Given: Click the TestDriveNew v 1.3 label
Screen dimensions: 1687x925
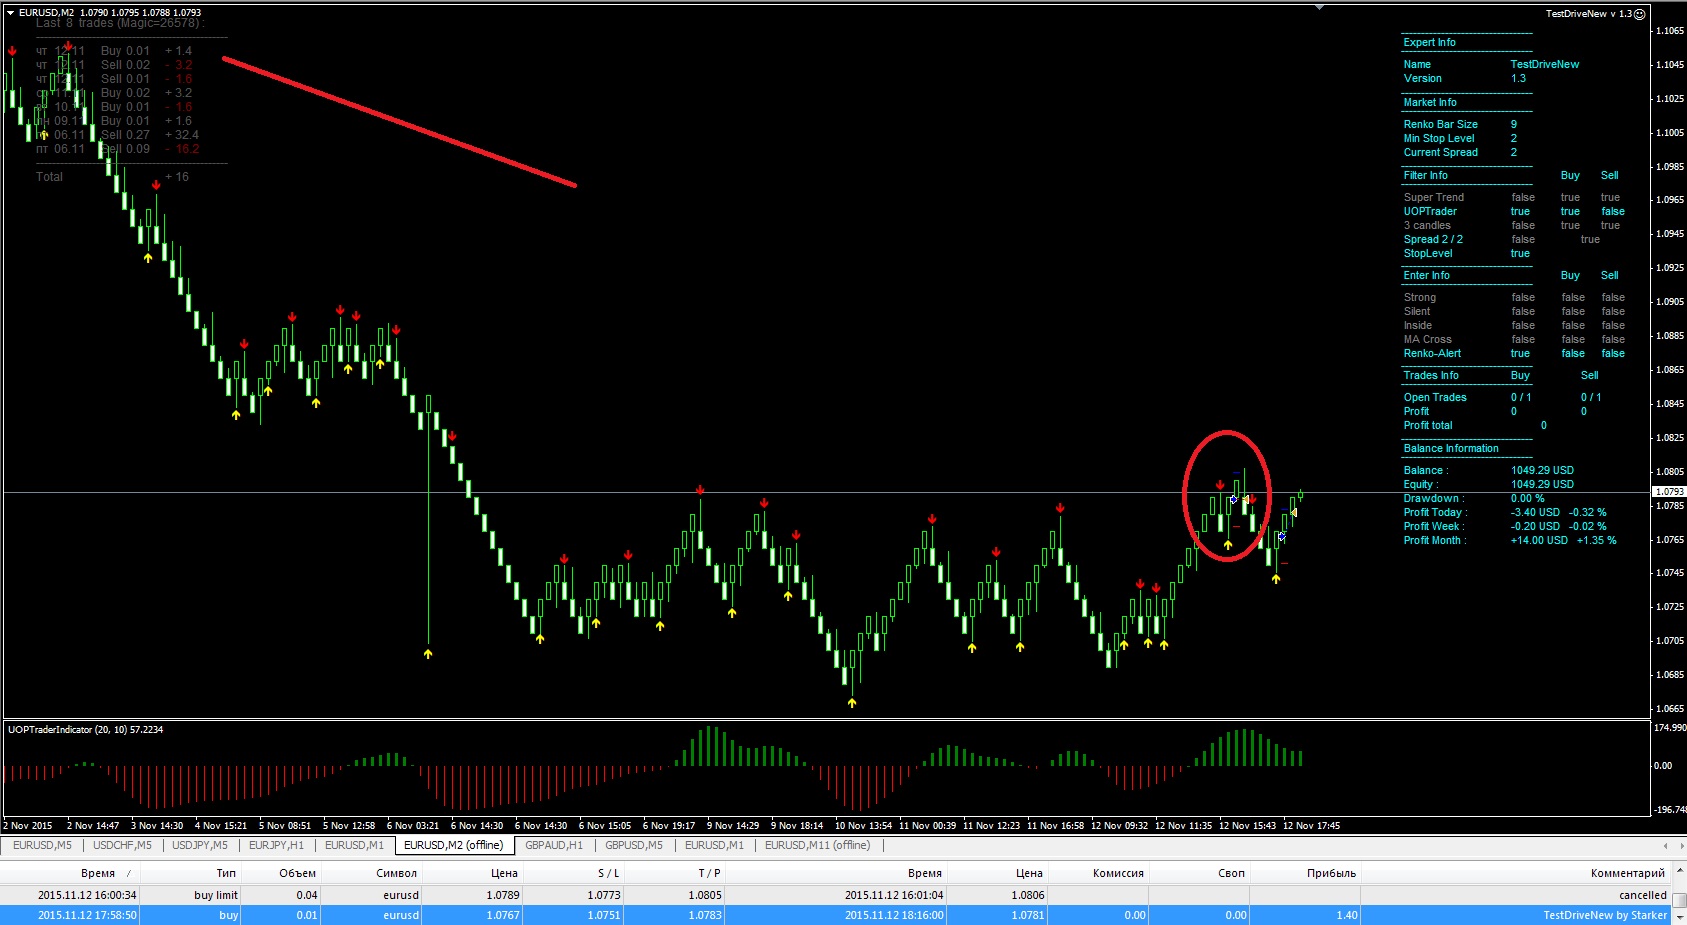Looking at the screenshot, I should tap(1588, 14).
